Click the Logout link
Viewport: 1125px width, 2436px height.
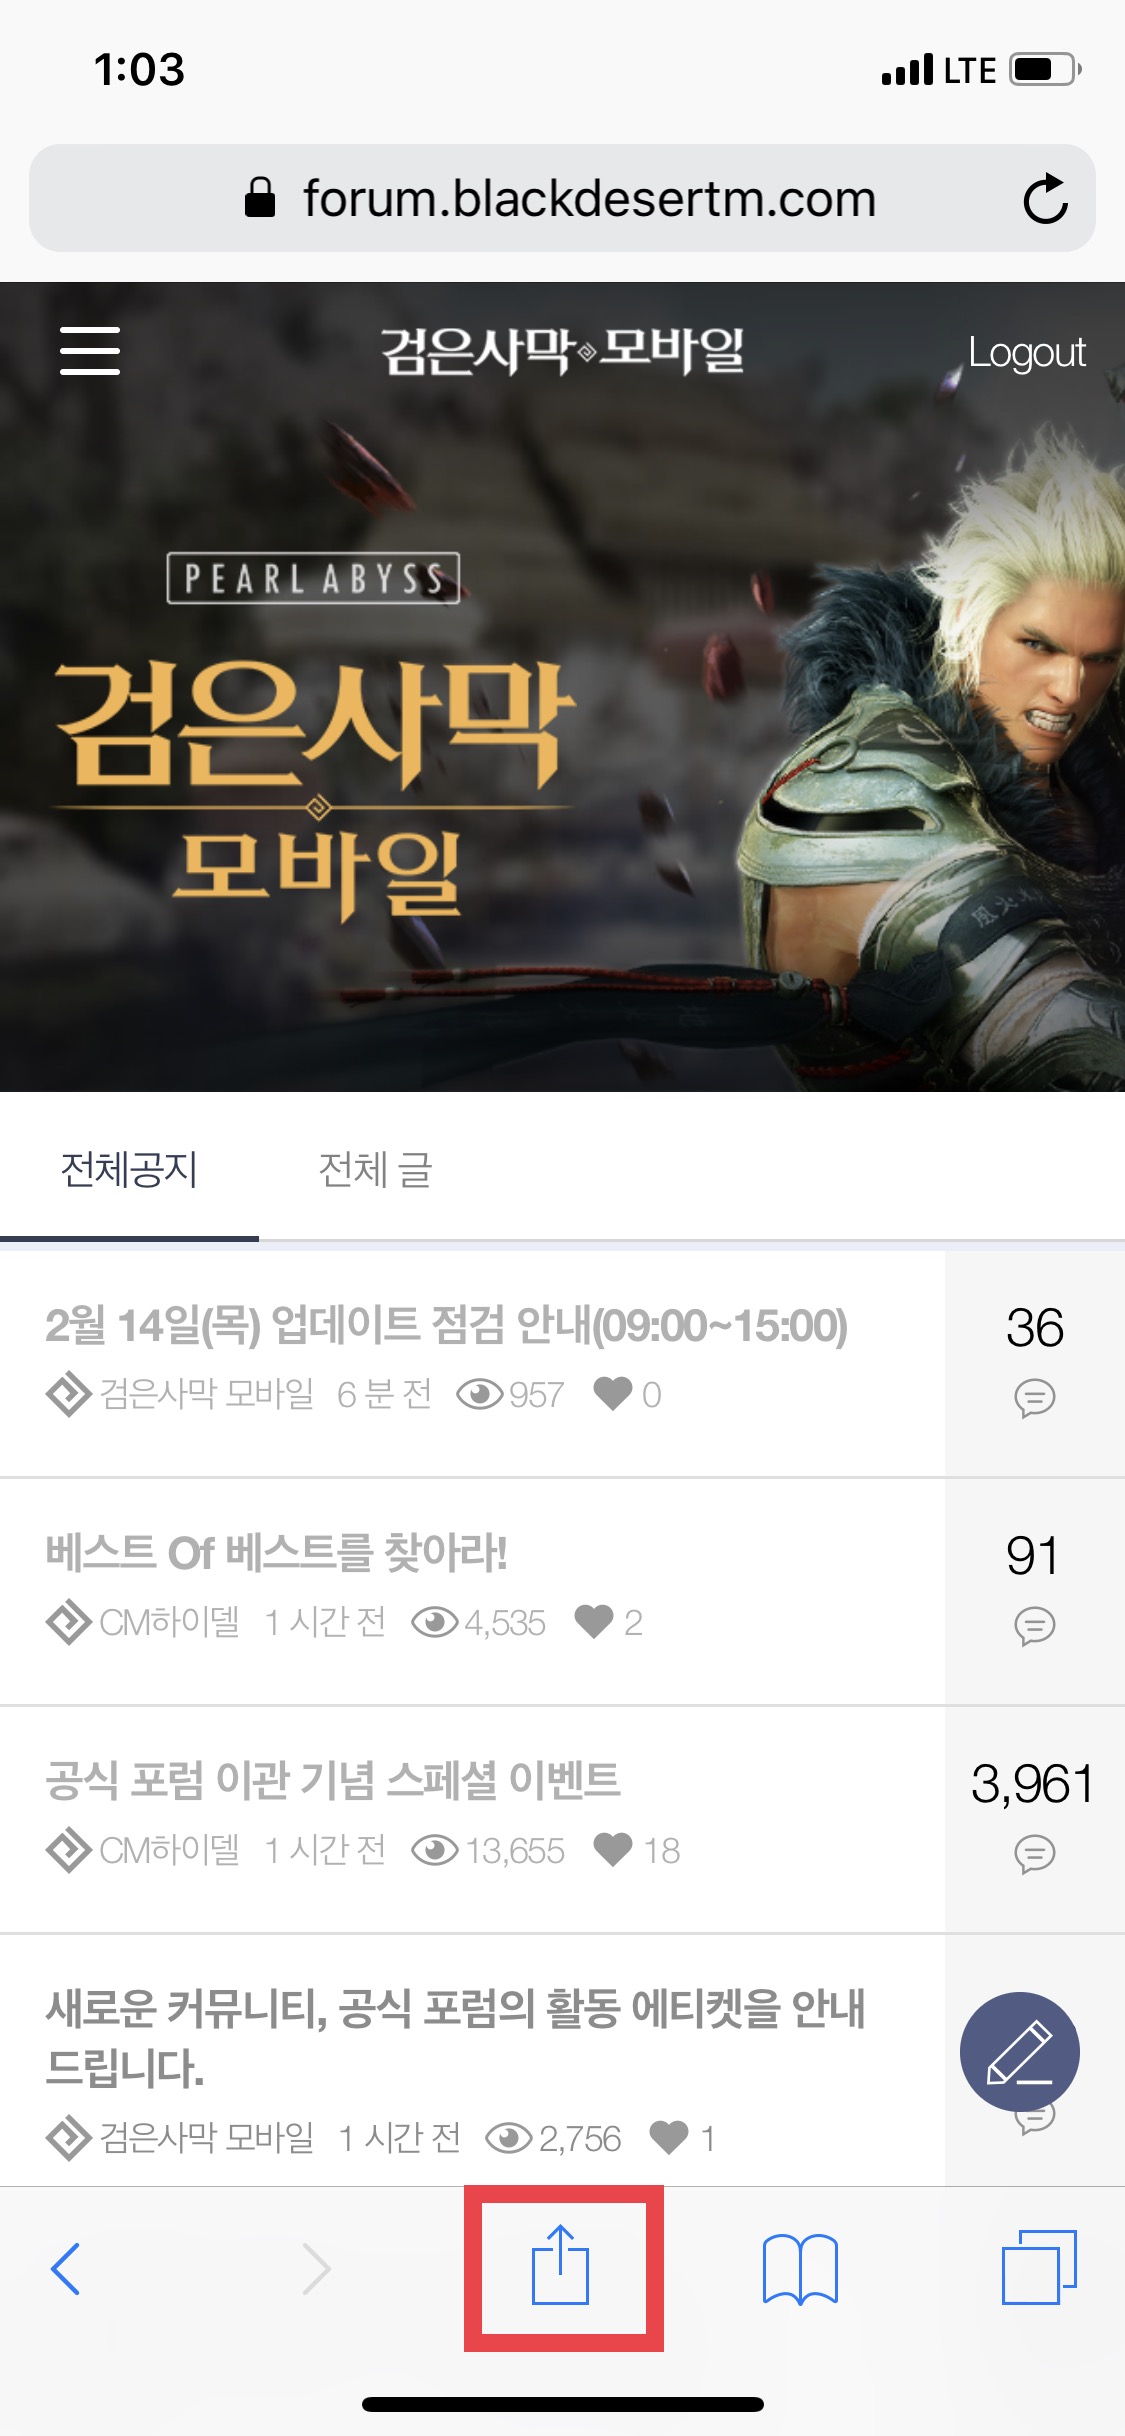[x=1027, y=353]
